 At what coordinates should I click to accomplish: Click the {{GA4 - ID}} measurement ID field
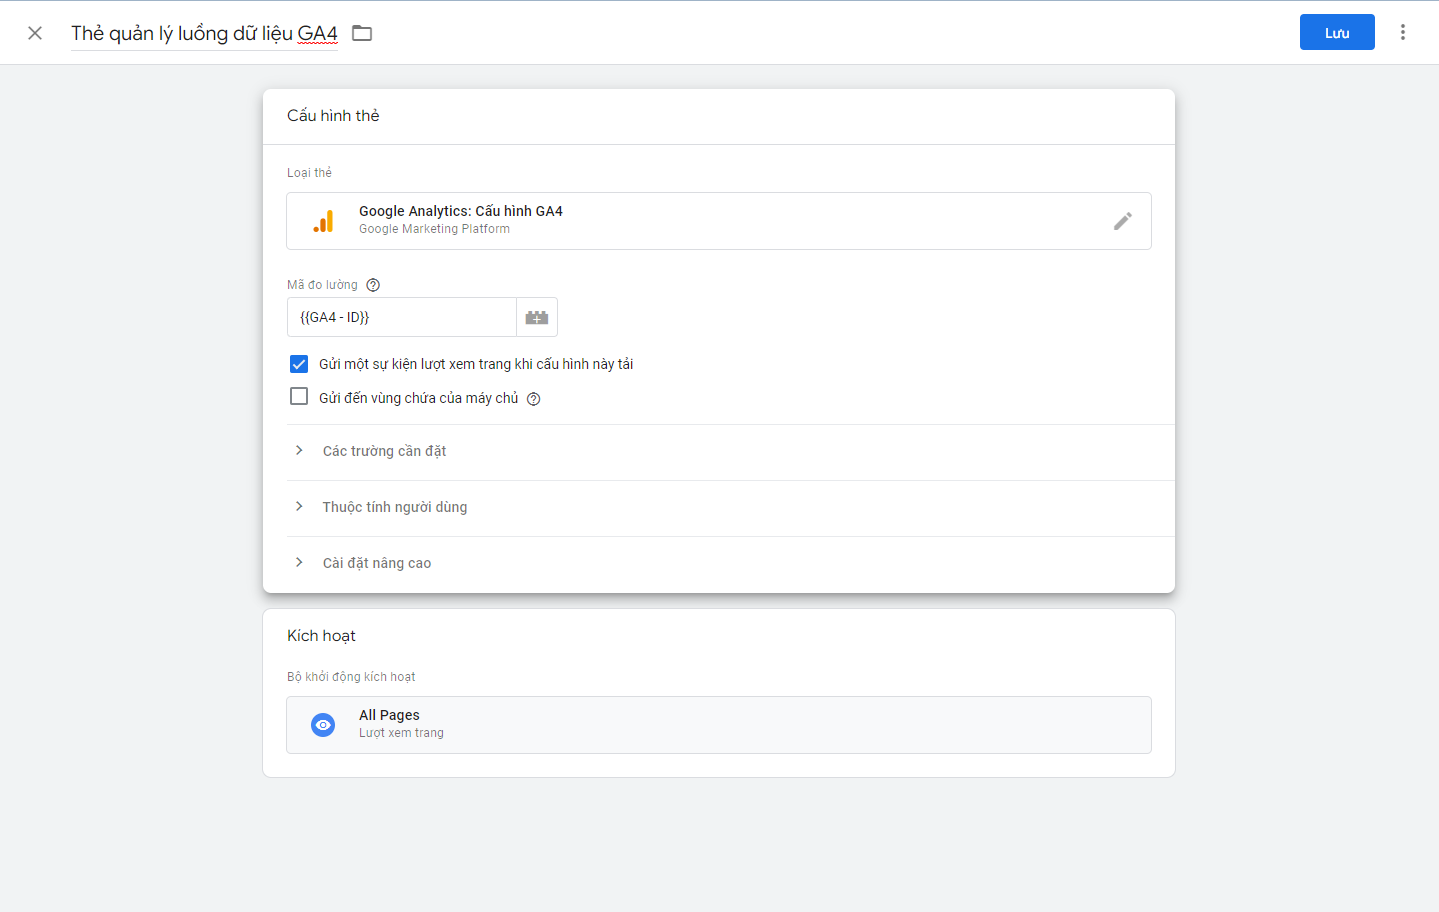401,317
